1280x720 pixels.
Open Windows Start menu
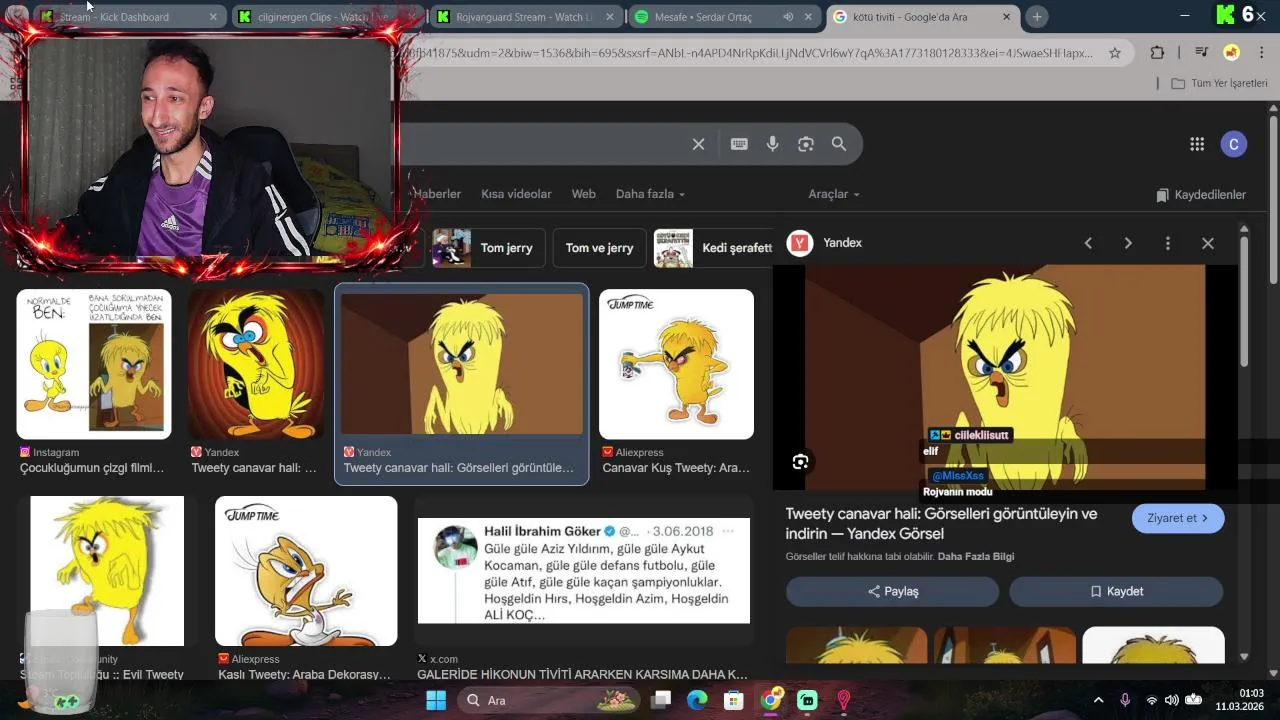click(x=436, y=700)
